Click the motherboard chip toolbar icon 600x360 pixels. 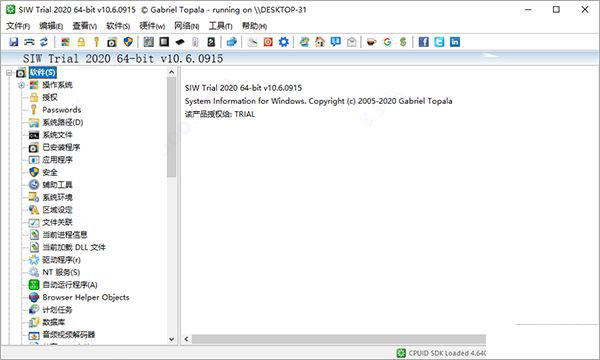pos(148,42)
